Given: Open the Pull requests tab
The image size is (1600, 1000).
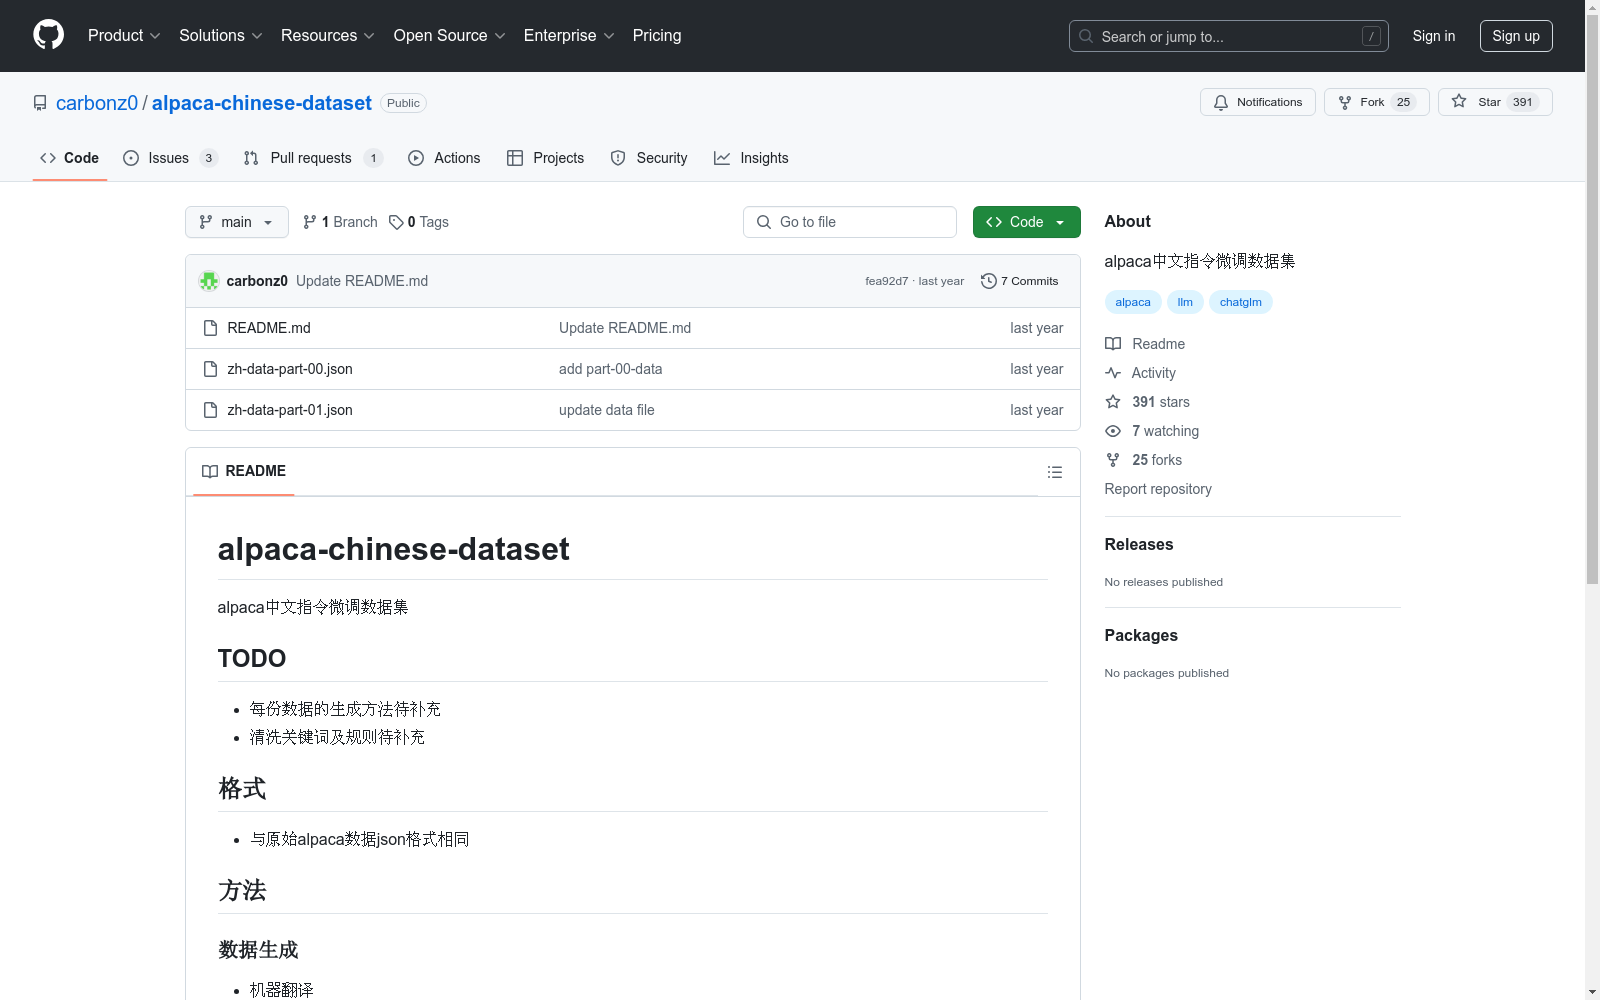Looking at the screenshot, I should point(313,158).
